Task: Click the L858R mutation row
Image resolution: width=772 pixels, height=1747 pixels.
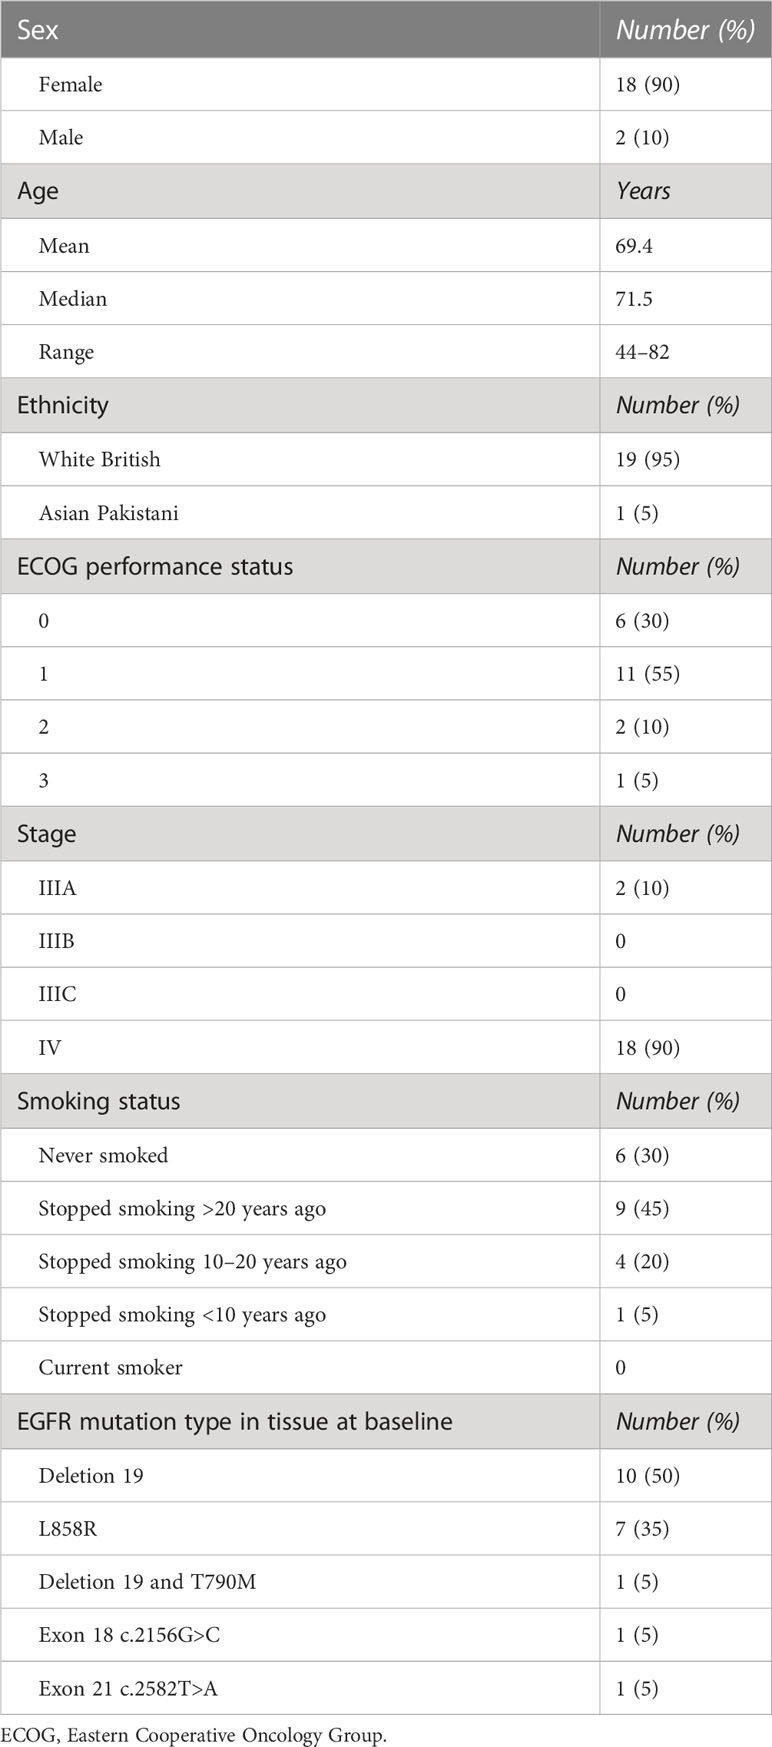Action: [x=386, y=1528]
